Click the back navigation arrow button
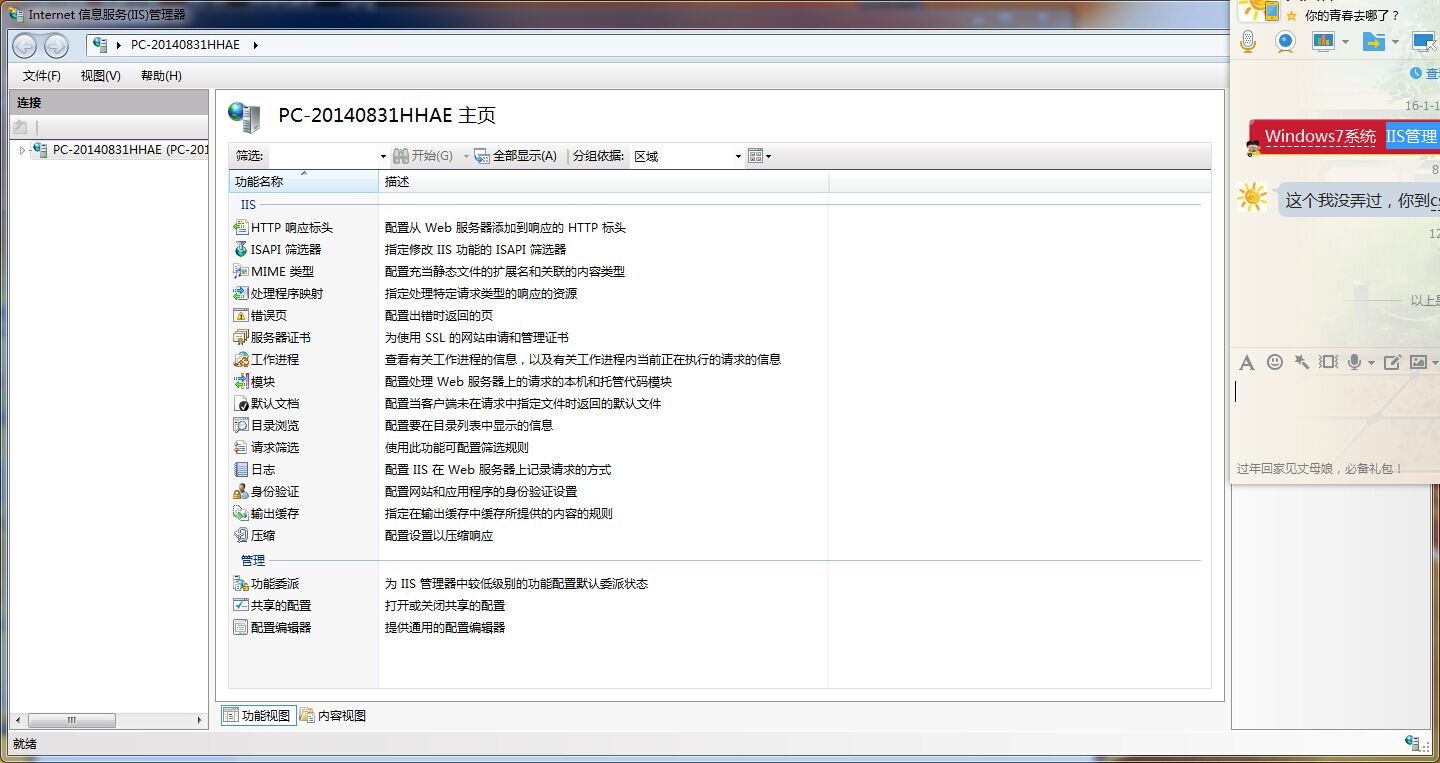The width and height of the screenshot is (1440, 763). point(25,45)
